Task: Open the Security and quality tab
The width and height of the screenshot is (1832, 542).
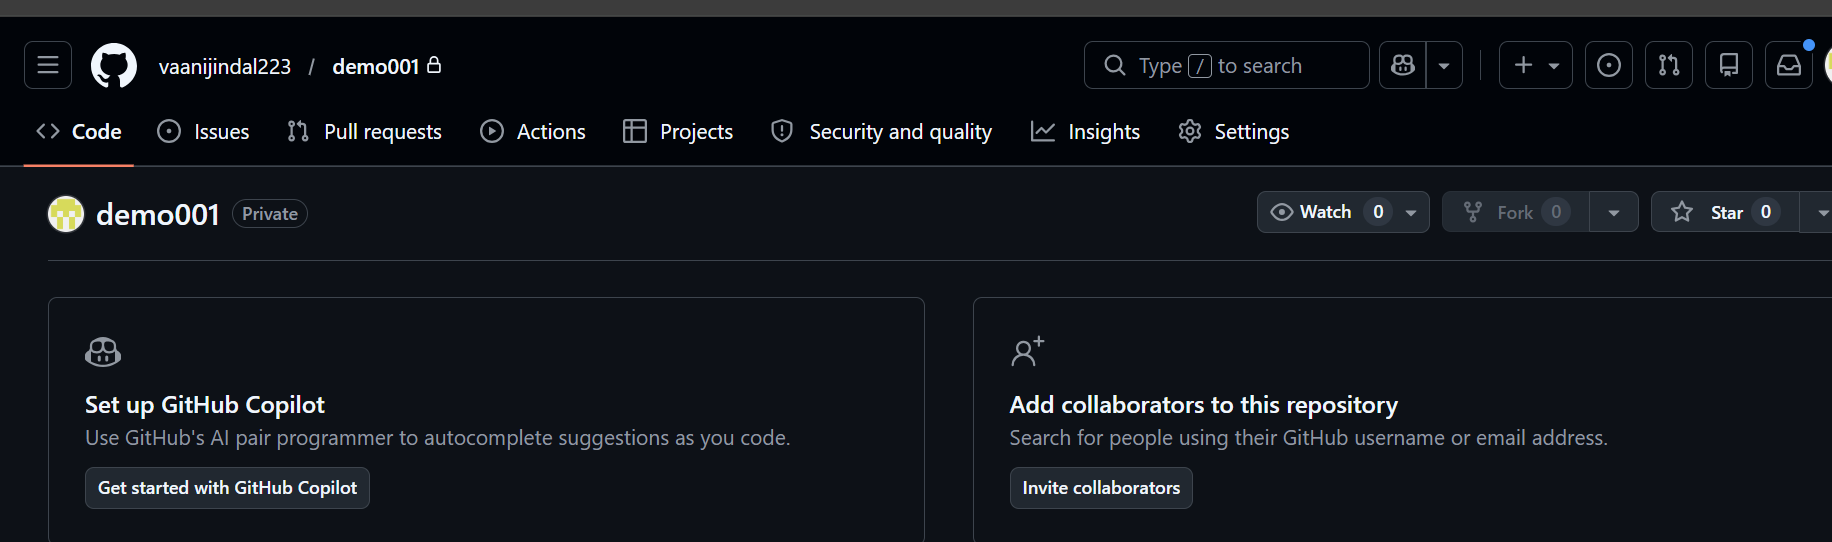Action: 881,132
